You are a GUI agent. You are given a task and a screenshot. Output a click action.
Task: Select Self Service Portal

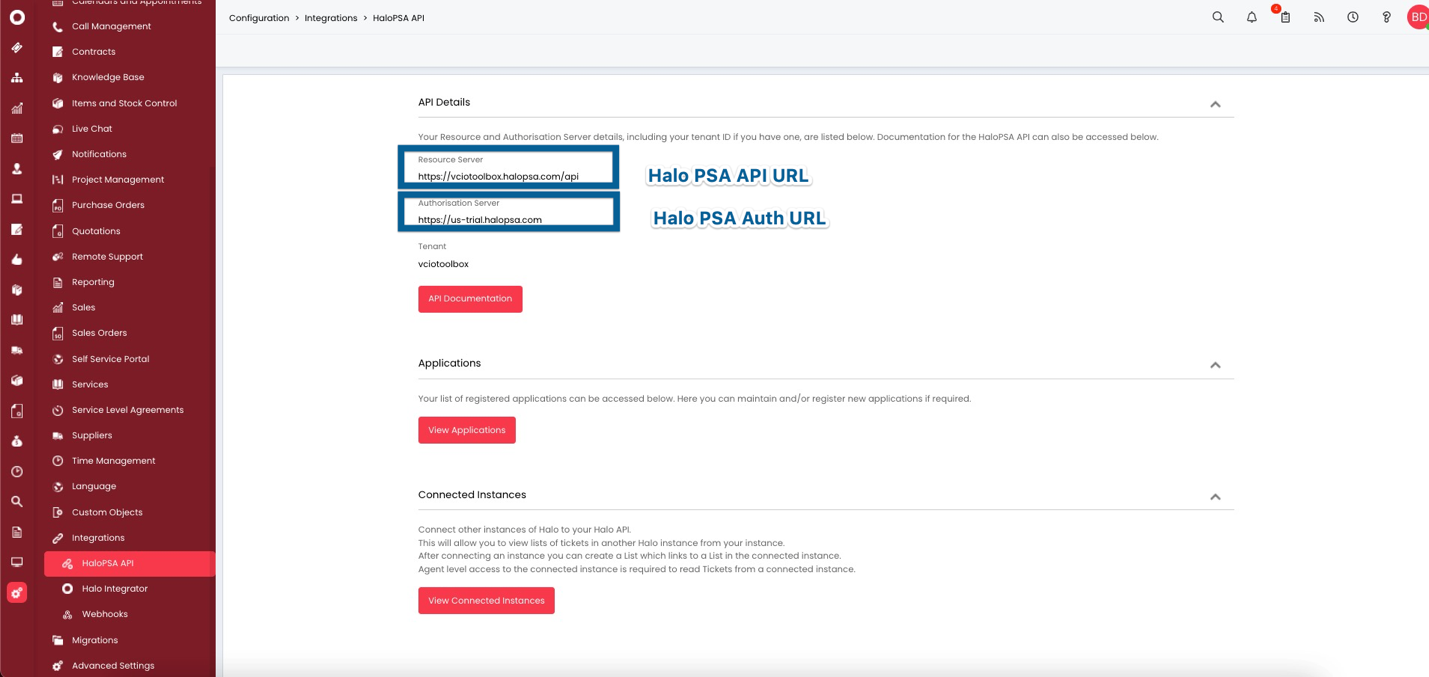click(110, 359)
